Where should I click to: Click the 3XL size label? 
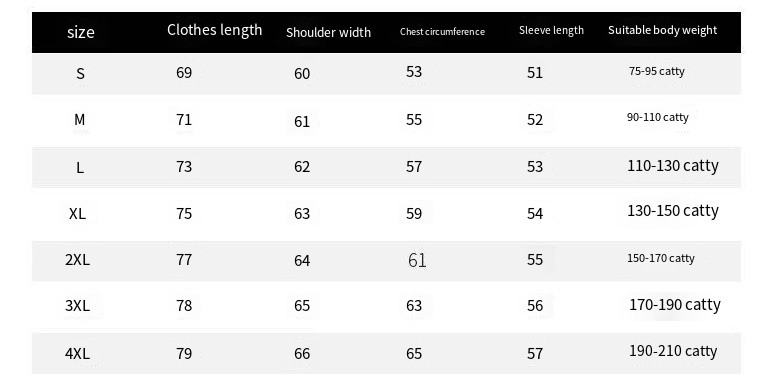pyautogui.click(x=78, y=306)
